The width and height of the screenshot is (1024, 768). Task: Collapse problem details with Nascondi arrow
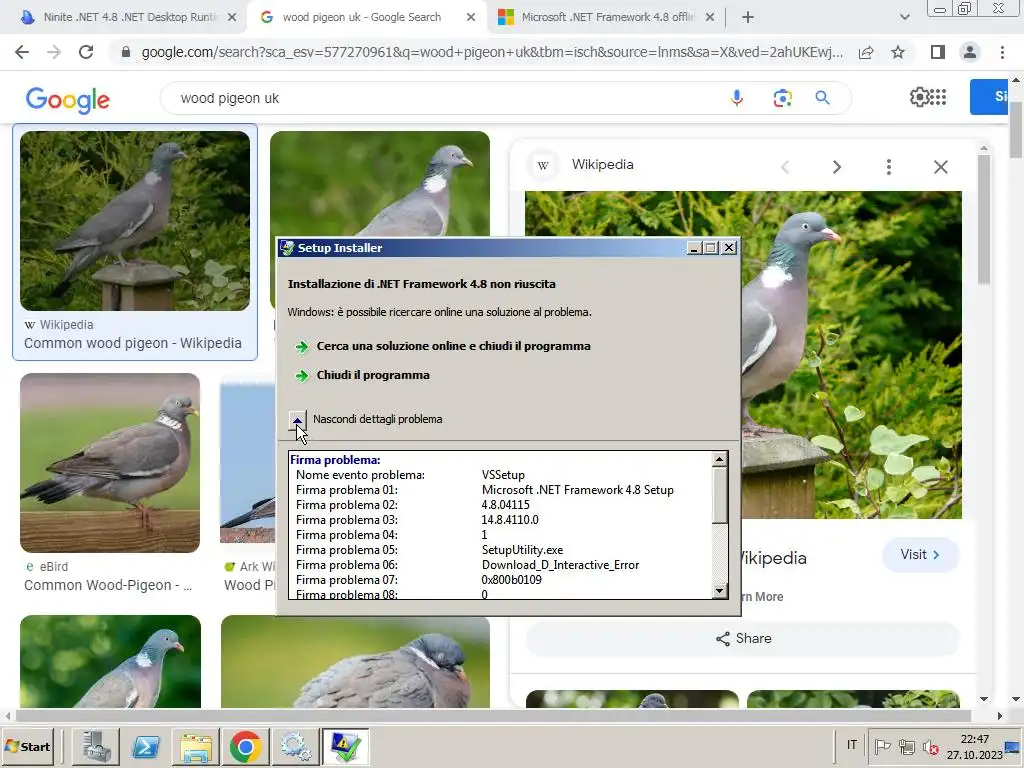click(297, 420)
